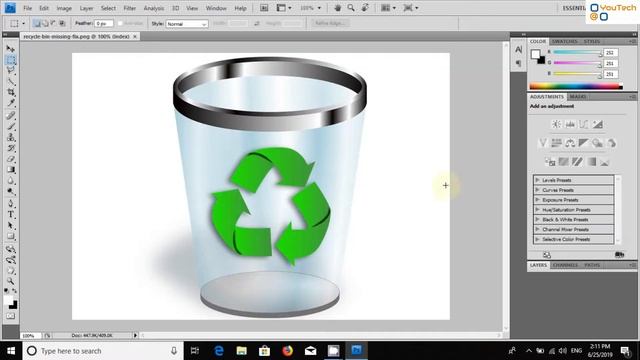Click the R color slider
Image resolution: width=640 pixels, height=360 pixels.
click(577, 52)
